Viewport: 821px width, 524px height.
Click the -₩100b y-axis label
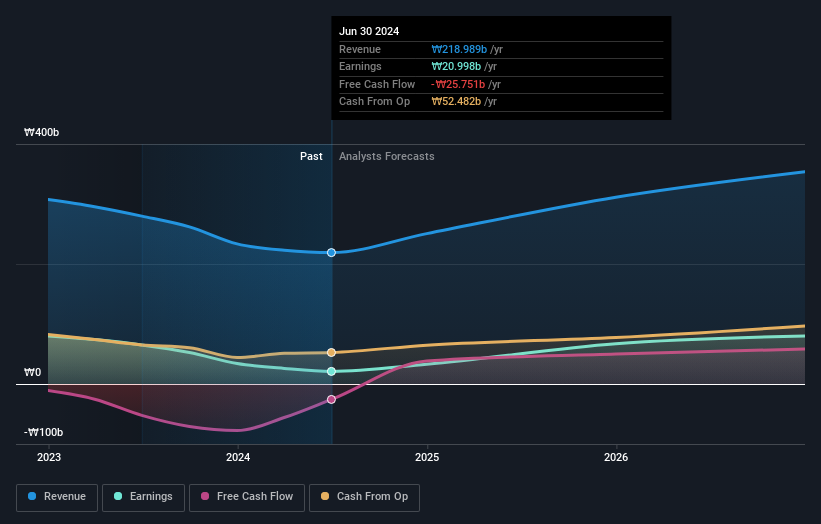click(x=43, y=432)
